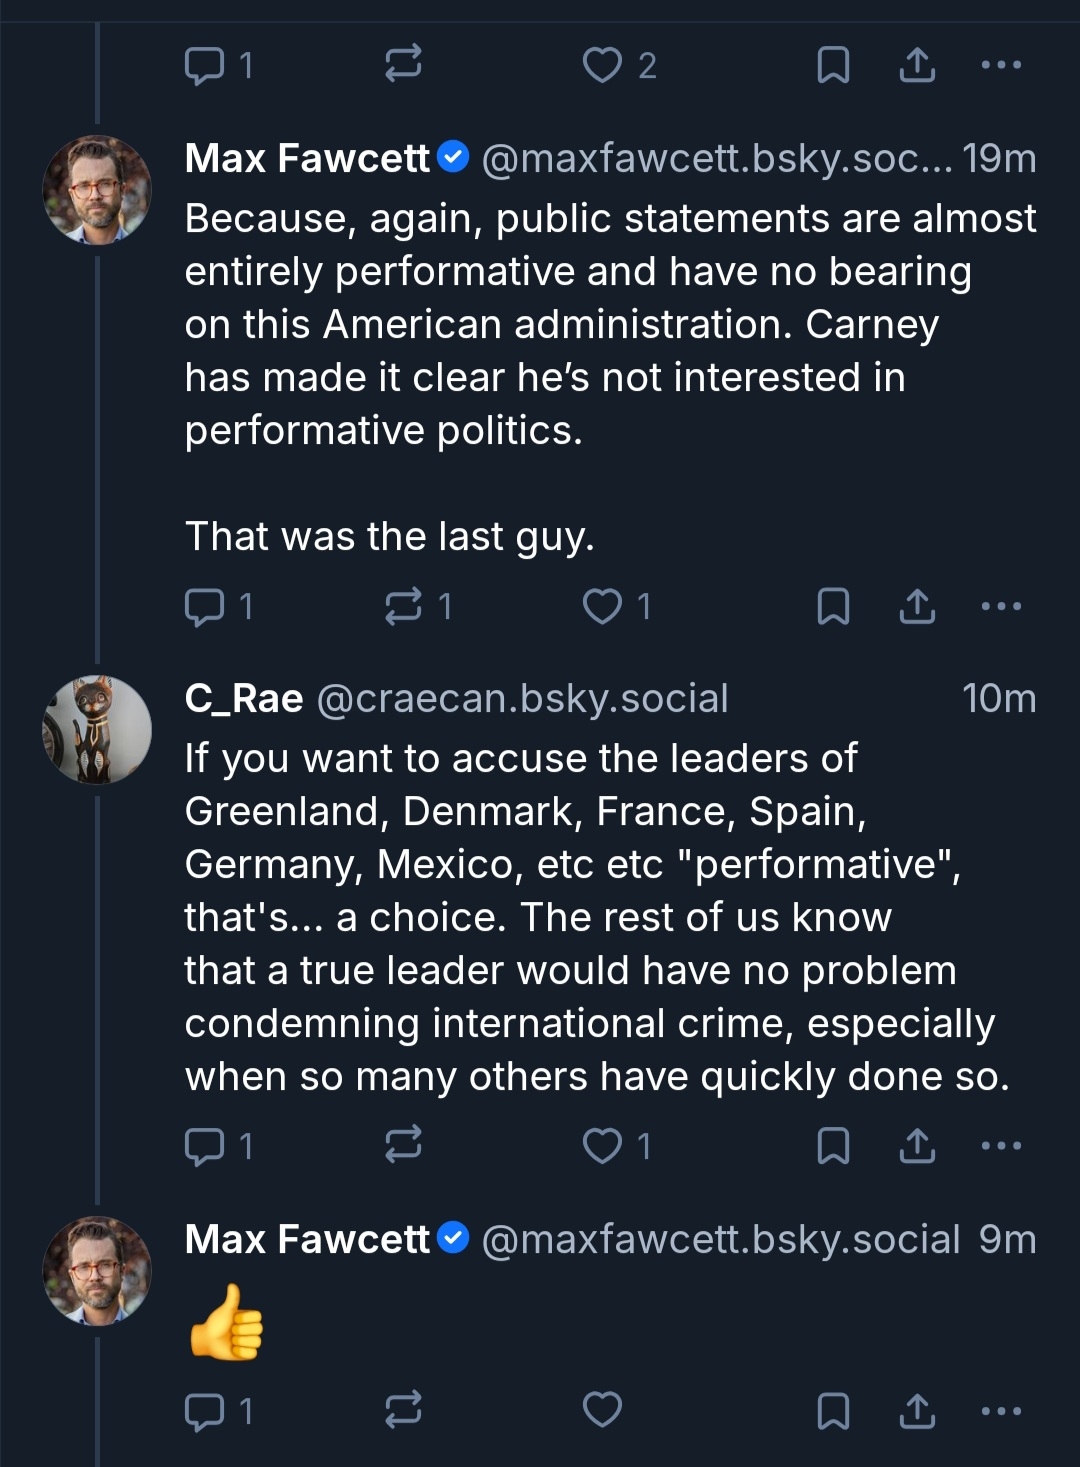The image size is (1080, 1467).
Task: View C_Rae's cat statue avatar
Action: [97, 730]
